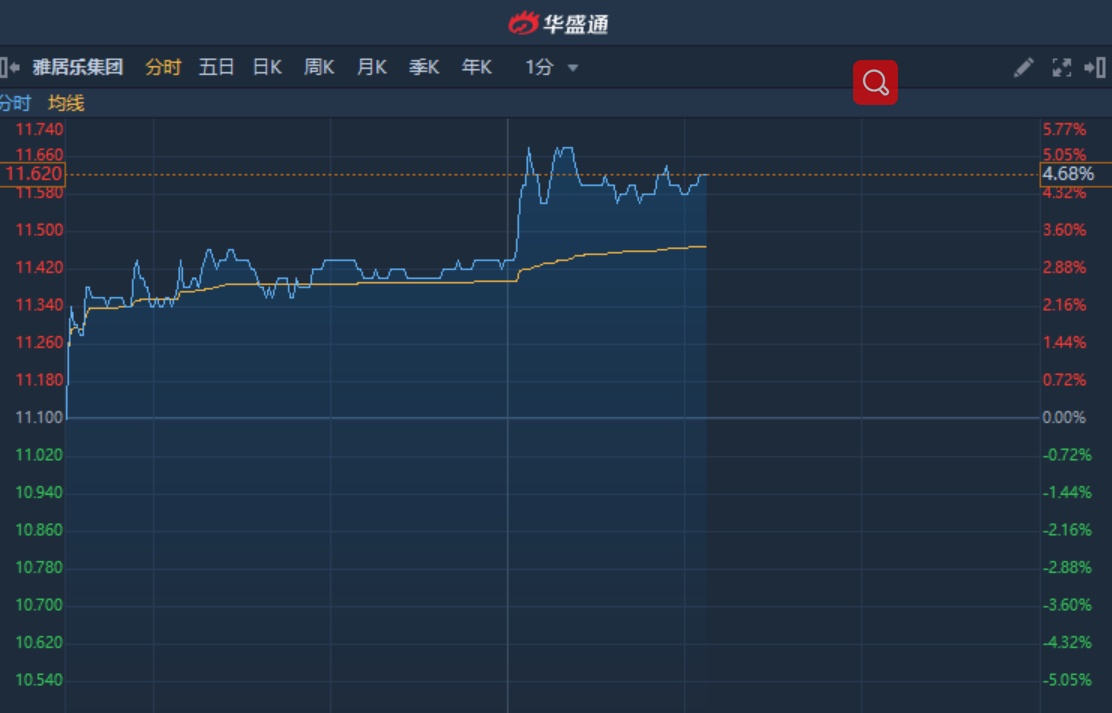Image resolution: width=1112 pixels, height=713 pixels.
Task: Collapse the left side panel
Action: 10,67
